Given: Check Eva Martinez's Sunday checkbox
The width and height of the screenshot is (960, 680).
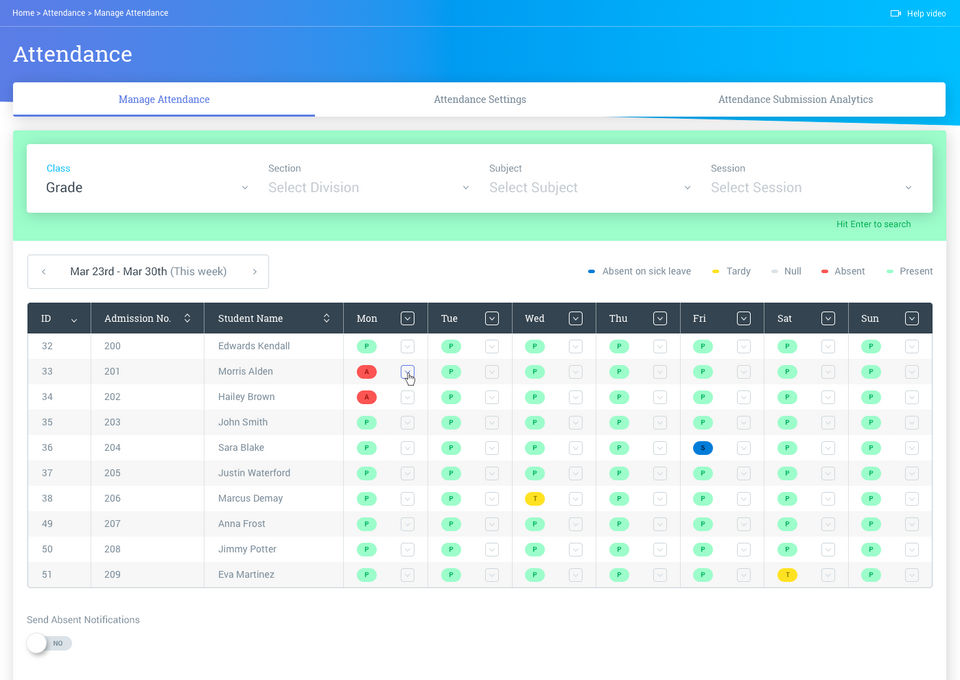Looking at the screenshot, I should pyautogui.click(x=911, y=575).
